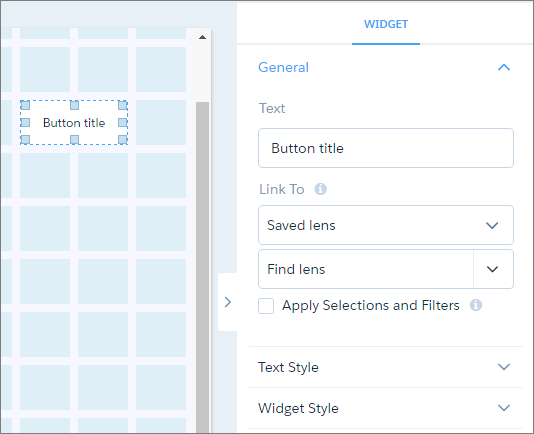Enable Apply Selections and Filters checkbox
Viewport: 534px width, 434px height.
coord(266,306)
